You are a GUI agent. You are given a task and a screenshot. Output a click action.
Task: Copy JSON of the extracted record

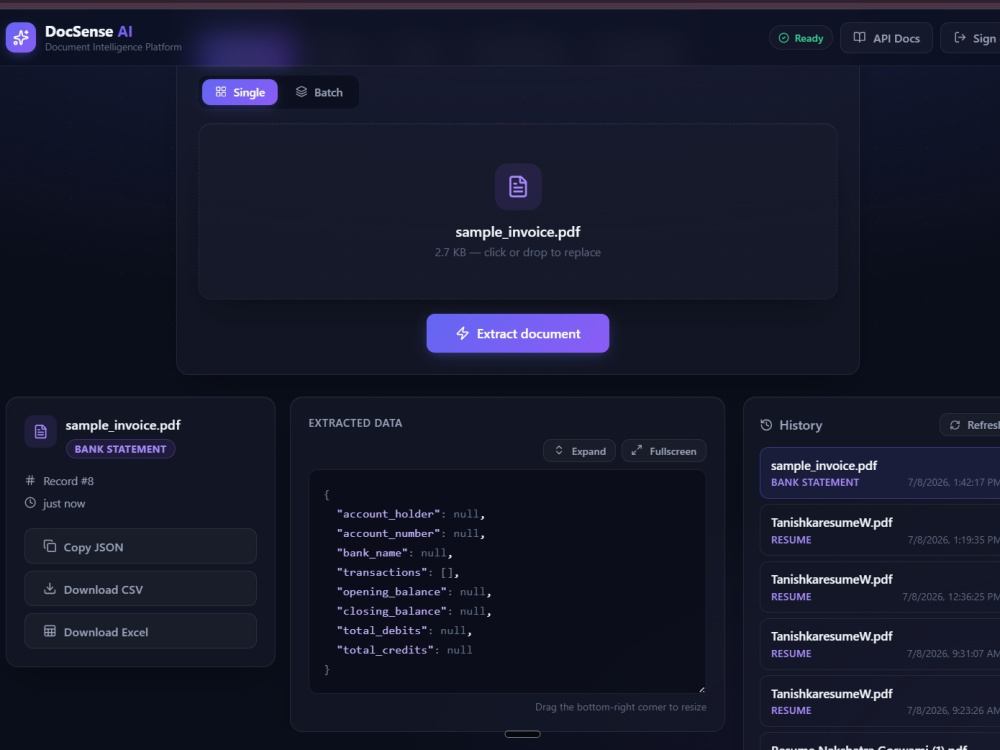coord(140,547)
